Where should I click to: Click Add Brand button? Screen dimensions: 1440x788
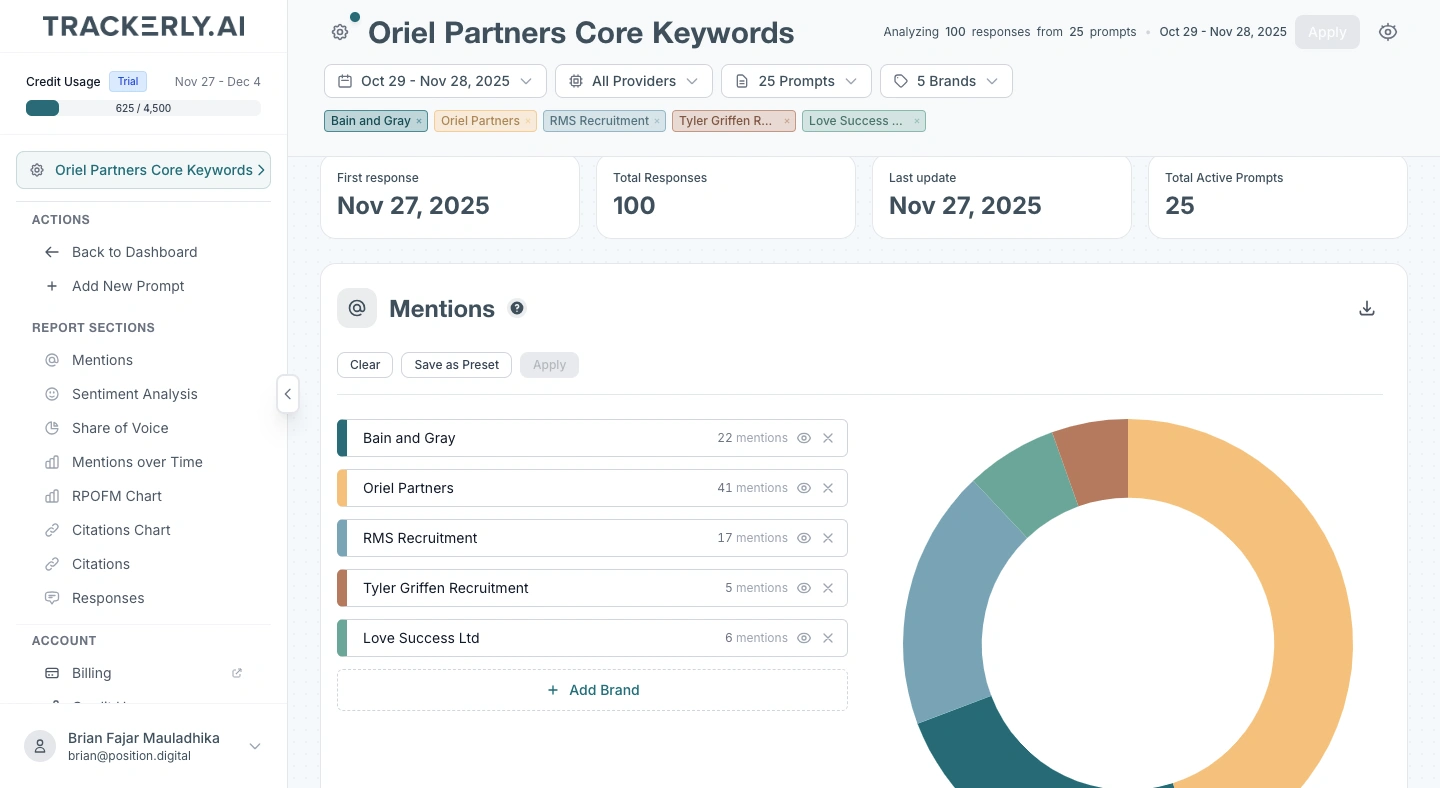click(x=592, y=690)
